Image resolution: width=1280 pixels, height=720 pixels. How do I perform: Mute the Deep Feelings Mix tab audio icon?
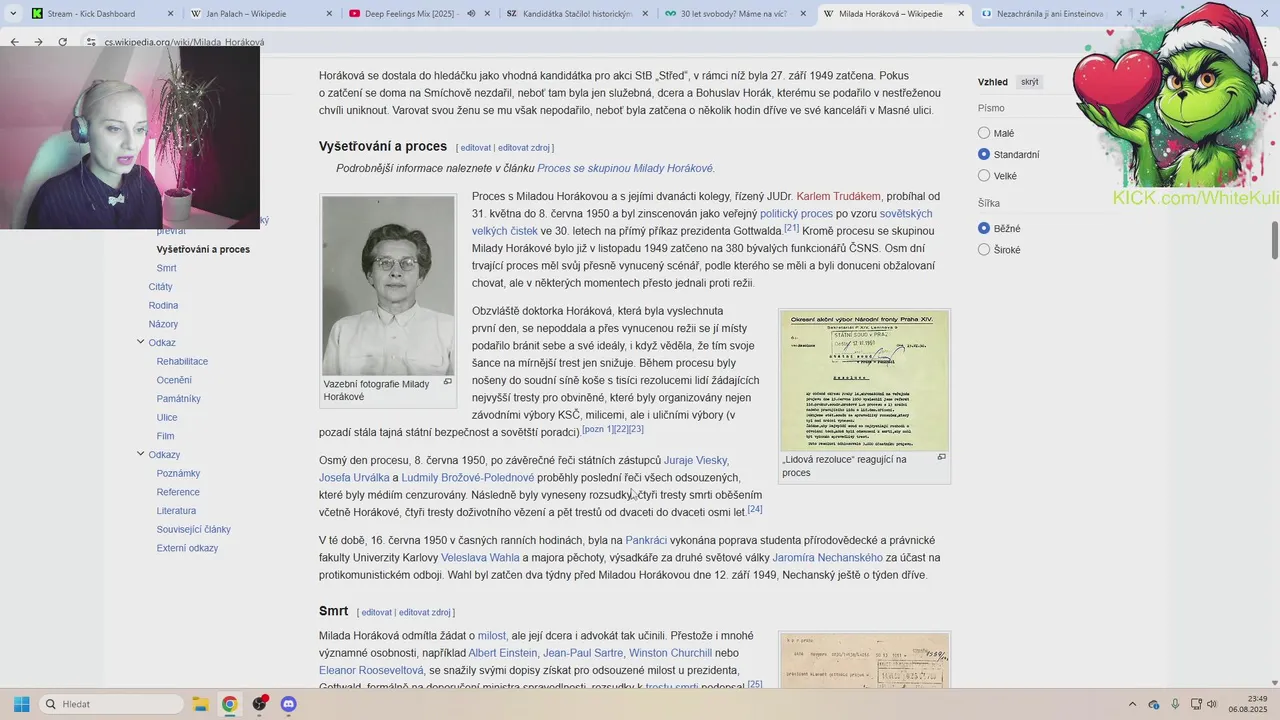[471, 14]
